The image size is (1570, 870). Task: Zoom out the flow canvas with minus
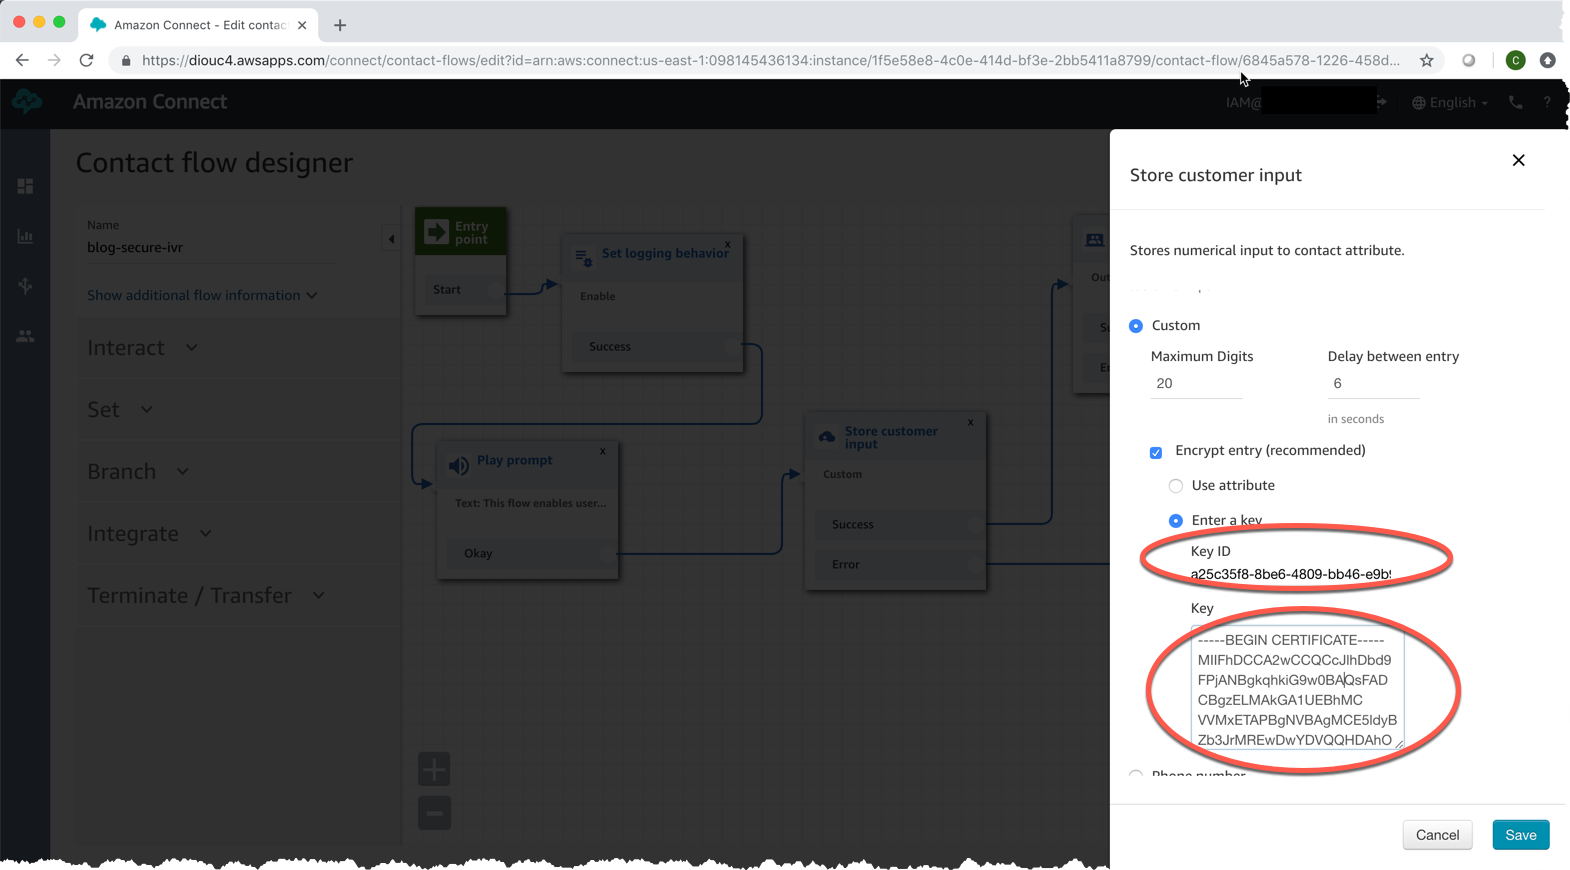point(434,813)
